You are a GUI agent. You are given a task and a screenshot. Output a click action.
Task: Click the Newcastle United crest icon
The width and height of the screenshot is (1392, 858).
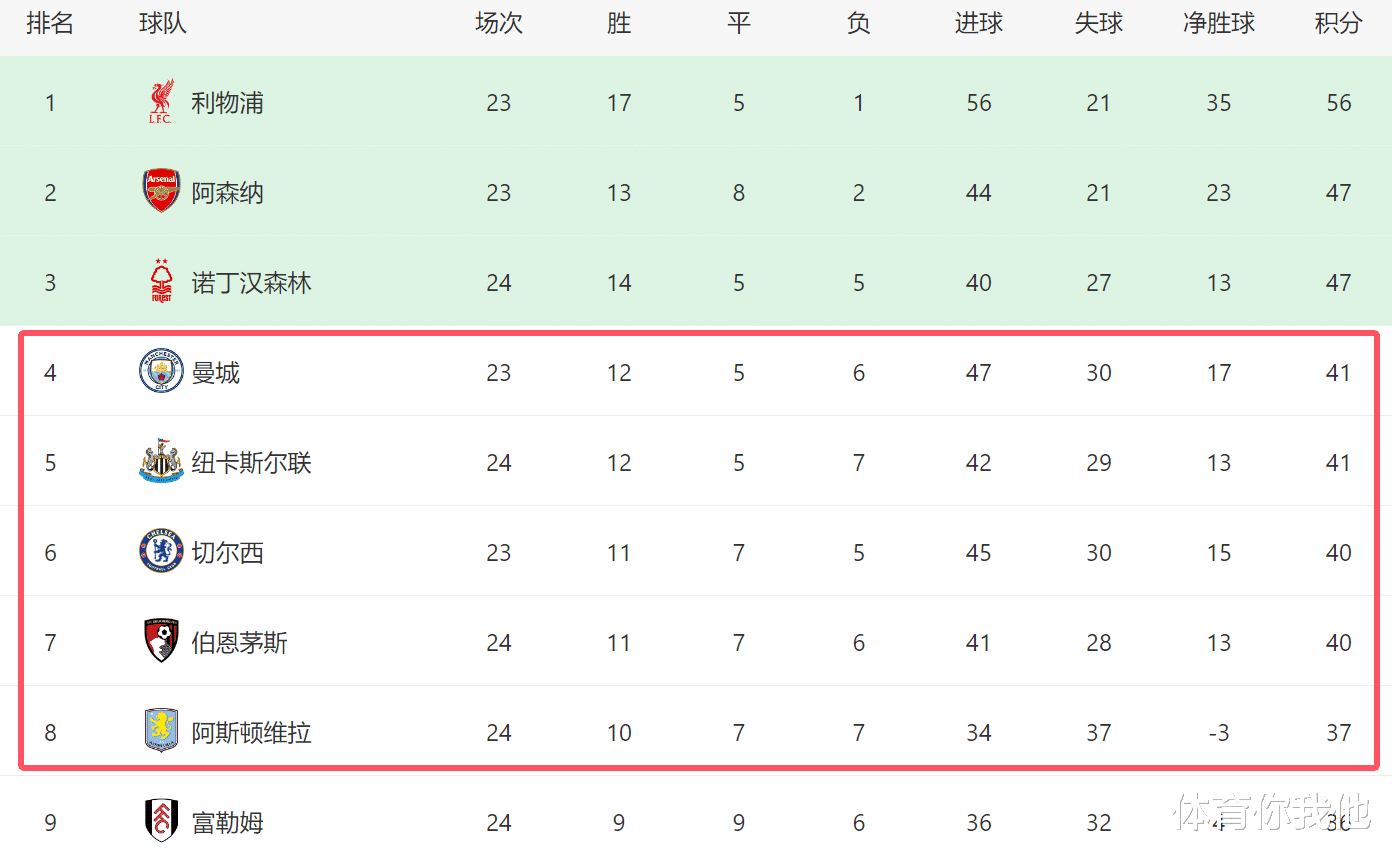click(160, 462)
